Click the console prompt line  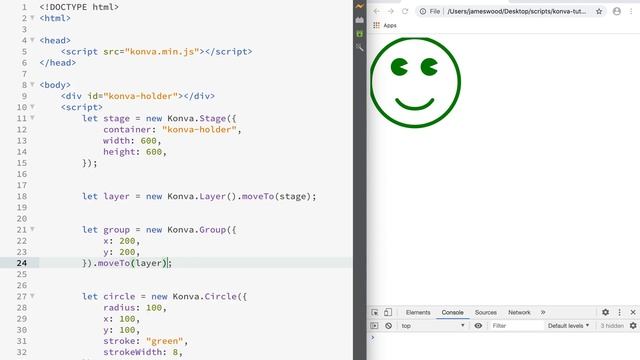[504, 338]
